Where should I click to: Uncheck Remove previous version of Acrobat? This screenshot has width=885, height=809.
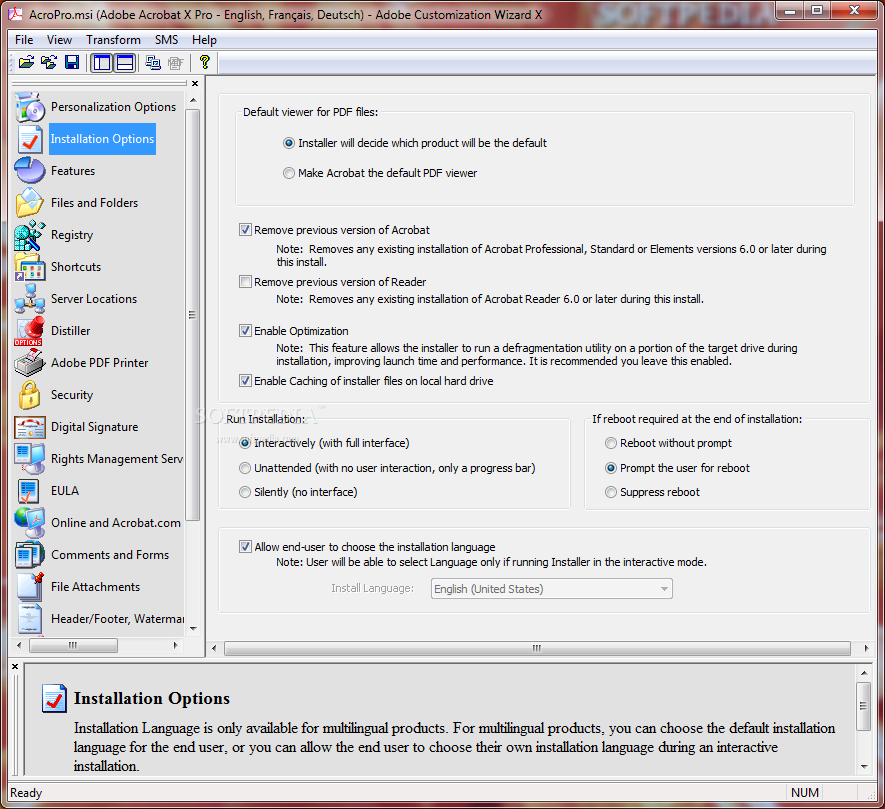[x=245, y=230]
